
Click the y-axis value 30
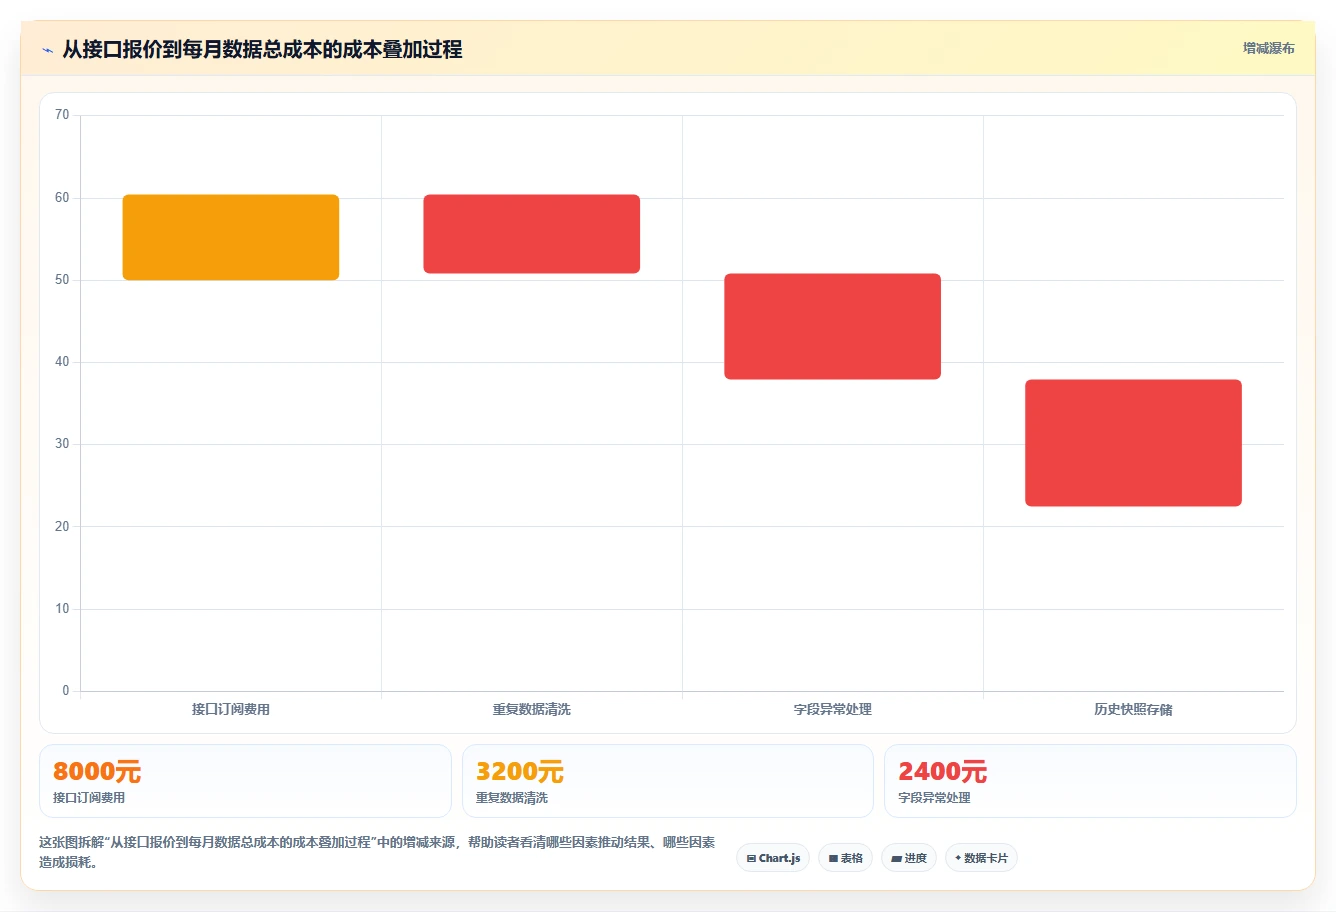(62, 444)
